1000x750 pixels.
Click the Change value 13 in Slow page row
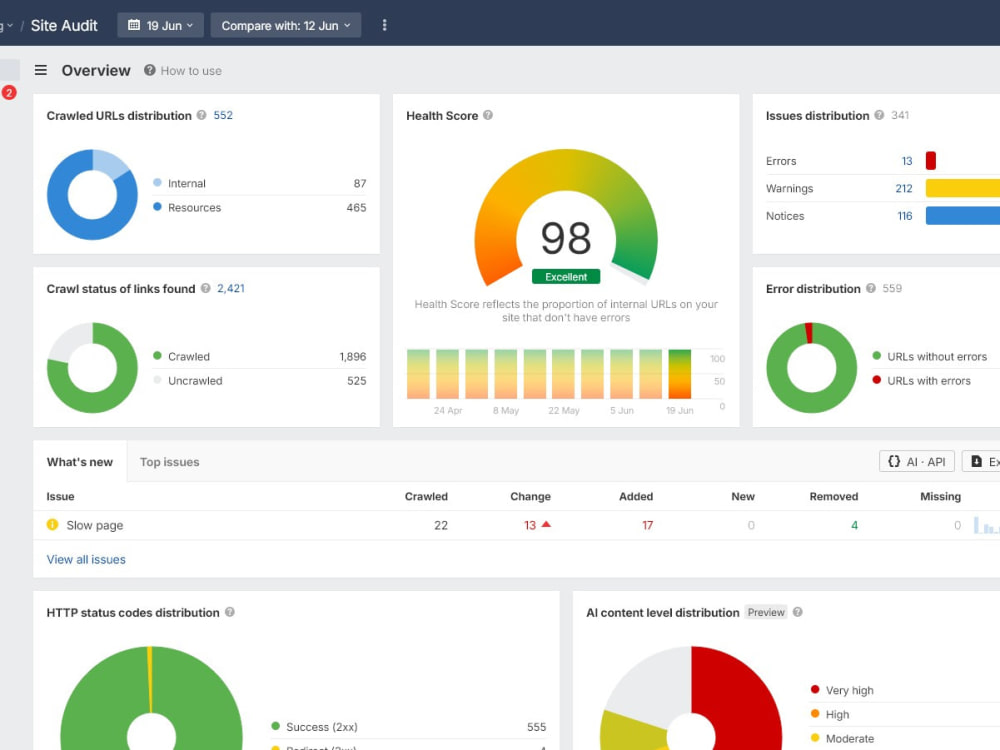click(530, 526)
